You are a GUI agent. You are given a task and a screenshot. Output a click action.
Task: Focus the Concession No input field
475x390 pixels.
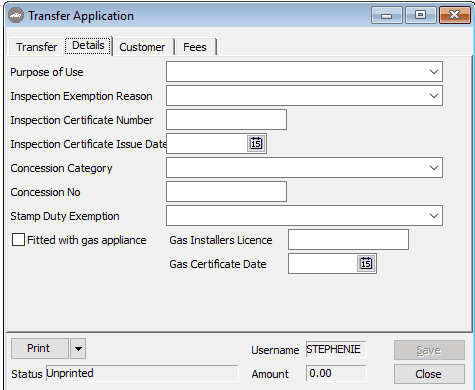click(x=226, y=192)
